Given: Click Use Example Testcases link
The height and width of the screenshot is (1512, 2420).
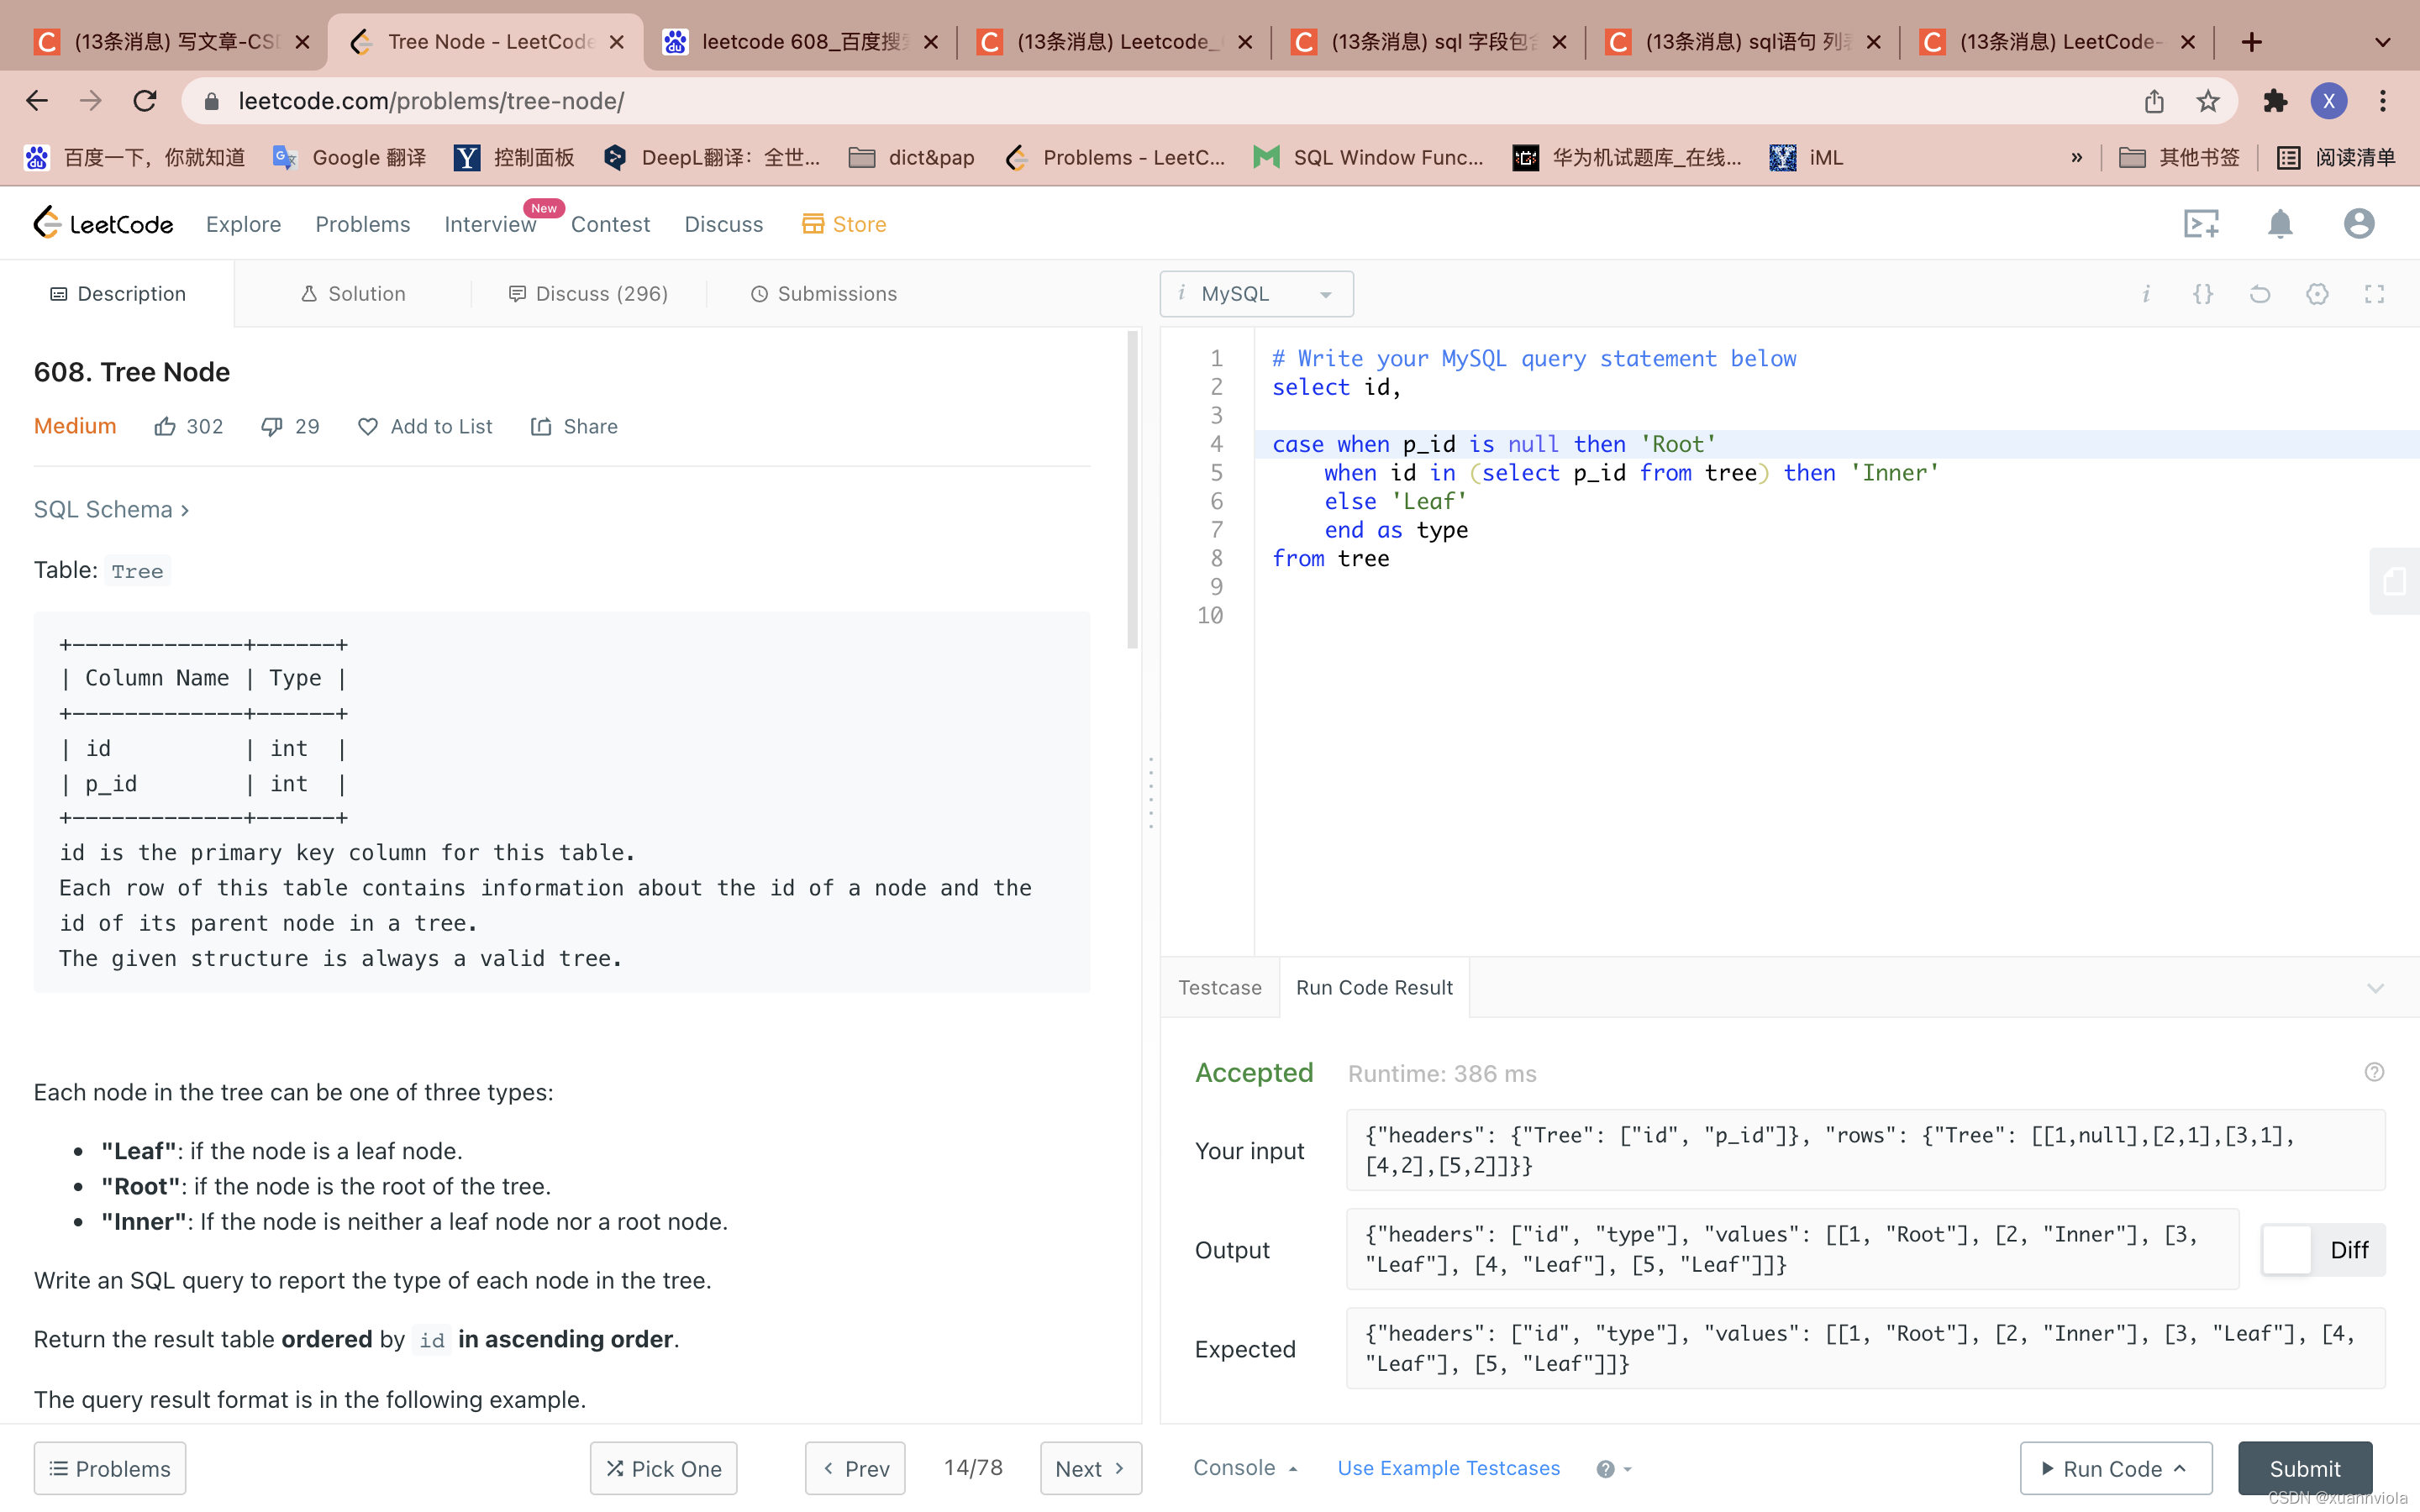Looking at the screenshot, I should [1448, 1467].
